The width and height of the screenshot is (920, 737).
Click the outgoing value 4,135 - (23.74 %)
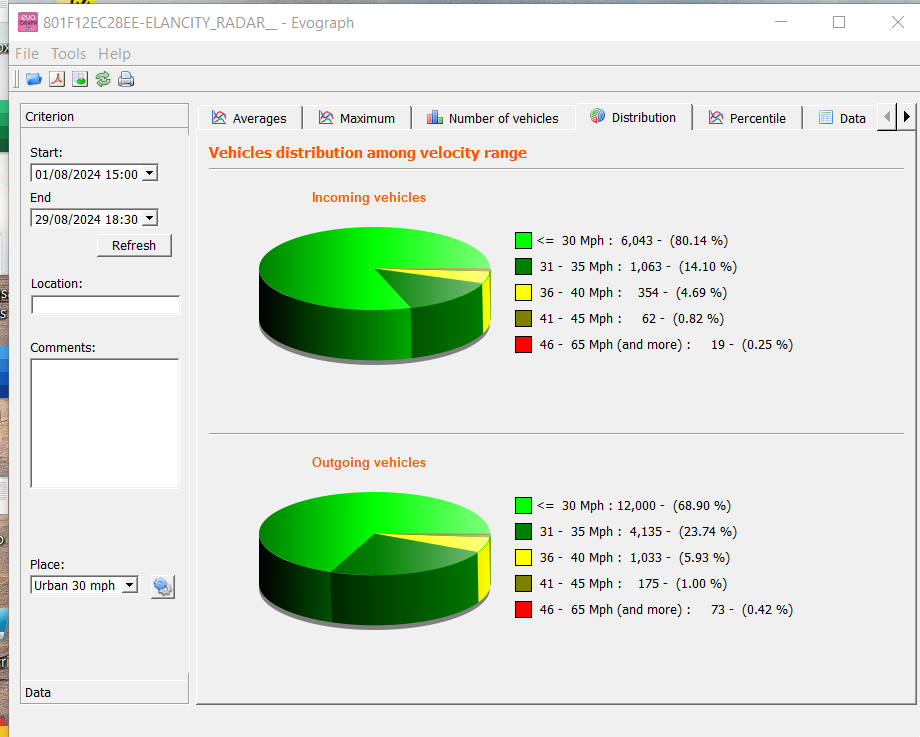click(x=683, y=532)
